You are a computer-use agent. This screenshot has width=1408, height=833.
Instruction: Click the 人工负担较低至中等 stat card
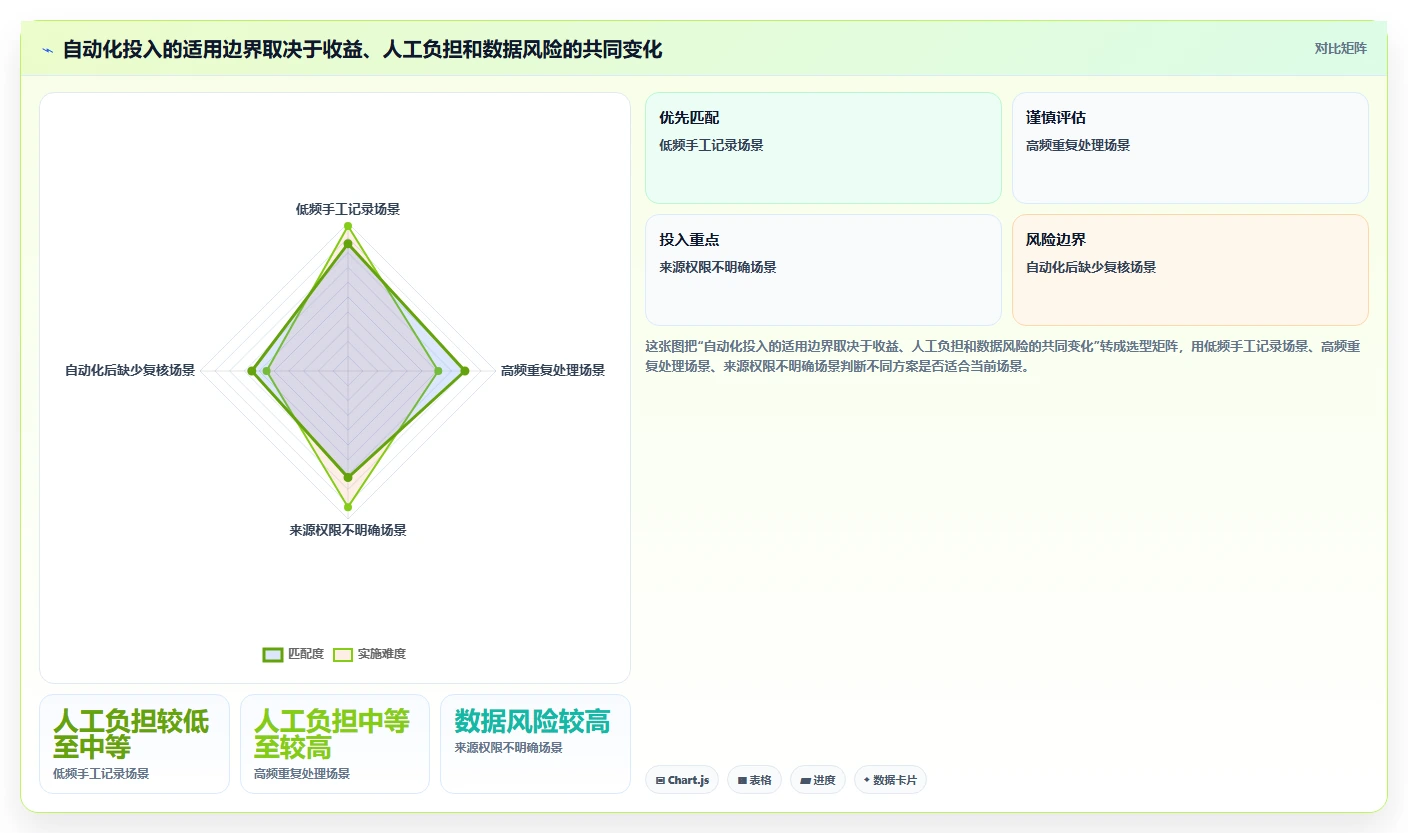click(x=134, y=744)
